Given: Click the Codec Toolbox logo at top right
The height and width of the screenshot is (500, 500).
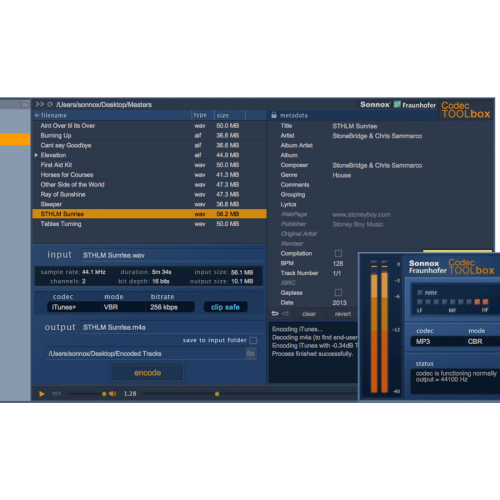Looking at the screenshot, I should point(466,110).
